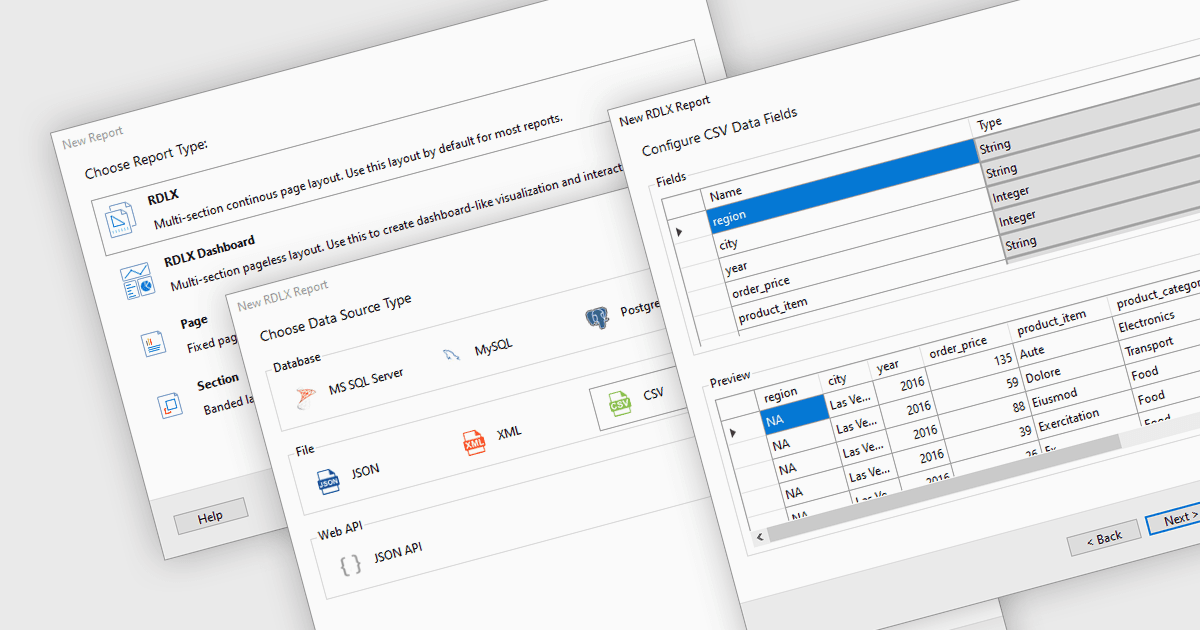Choose the RDLX Dashboard icon

[138, 281]
